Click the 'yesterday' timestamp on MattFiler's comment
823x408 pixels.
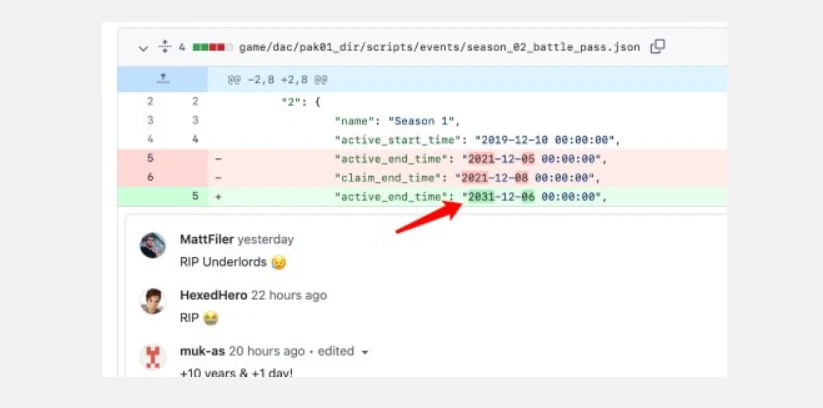point(266,240)
